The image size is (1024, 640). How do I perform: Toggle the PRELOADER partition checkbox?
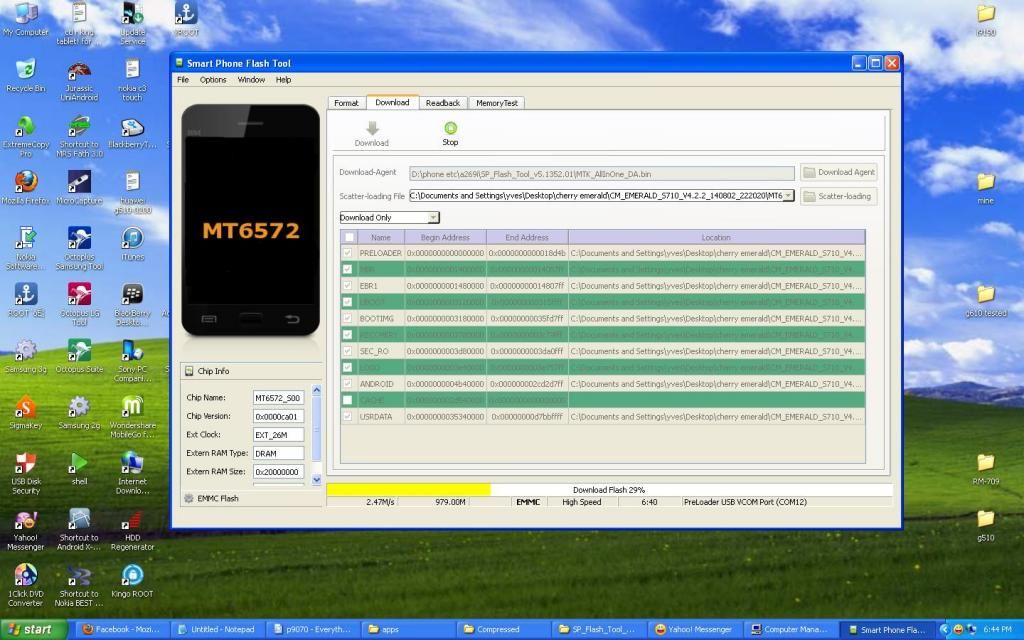pyautogui.click(x=348, y=254)
